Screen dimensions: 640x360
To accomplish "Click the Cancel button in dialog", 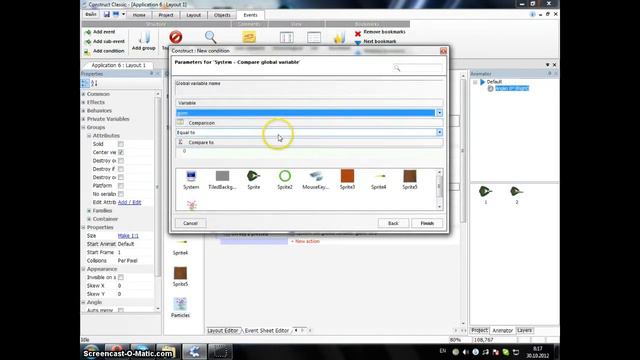I will (x=190, y=223).
